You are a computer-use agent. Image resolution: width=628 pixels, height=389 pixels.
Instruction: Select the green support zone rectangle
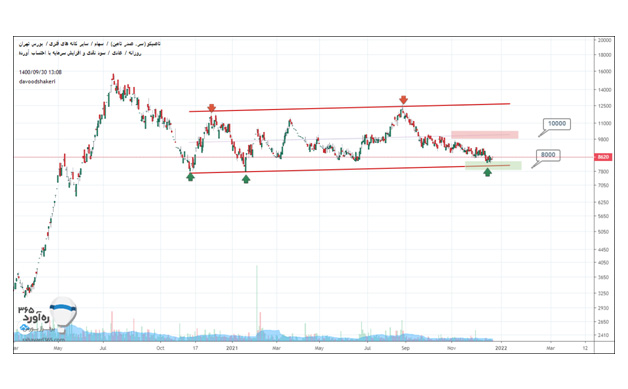(x=493, y=165)
